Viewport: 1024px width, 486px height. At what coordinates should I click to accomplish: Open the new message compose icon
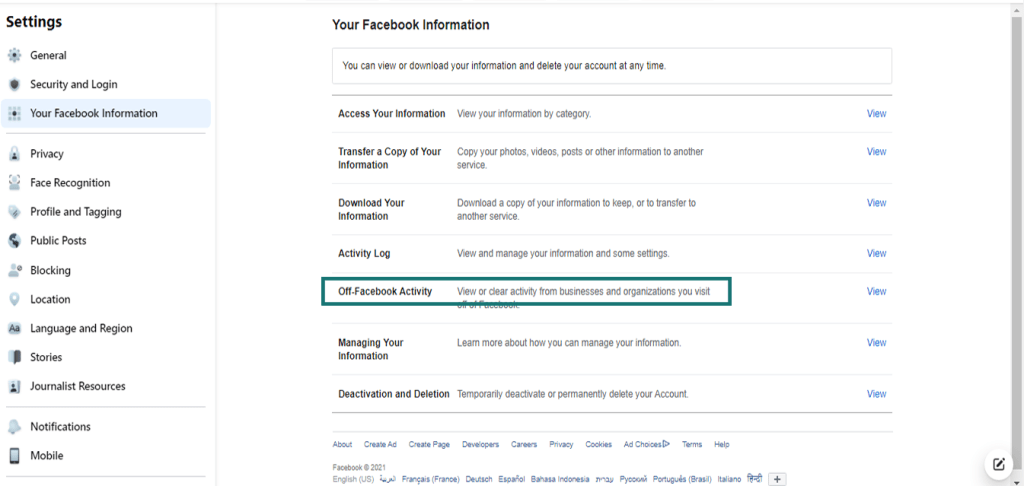tap(998, 464)
